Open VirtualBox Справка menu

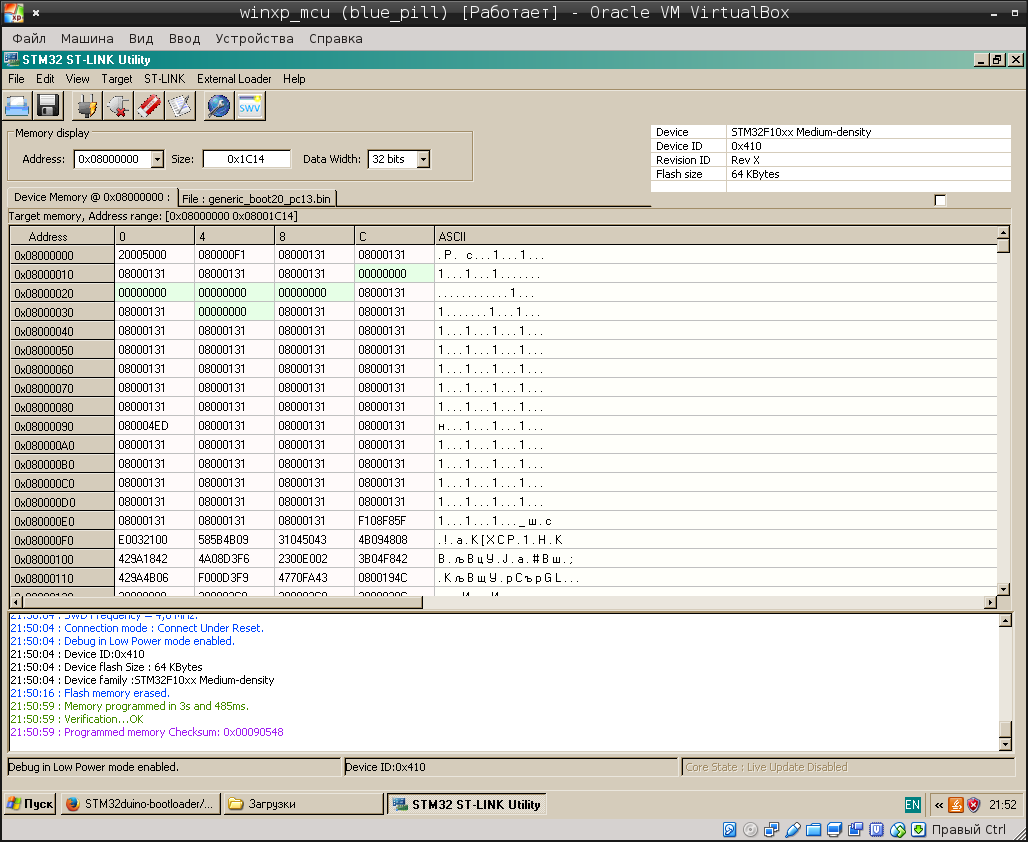pos(336,39)
